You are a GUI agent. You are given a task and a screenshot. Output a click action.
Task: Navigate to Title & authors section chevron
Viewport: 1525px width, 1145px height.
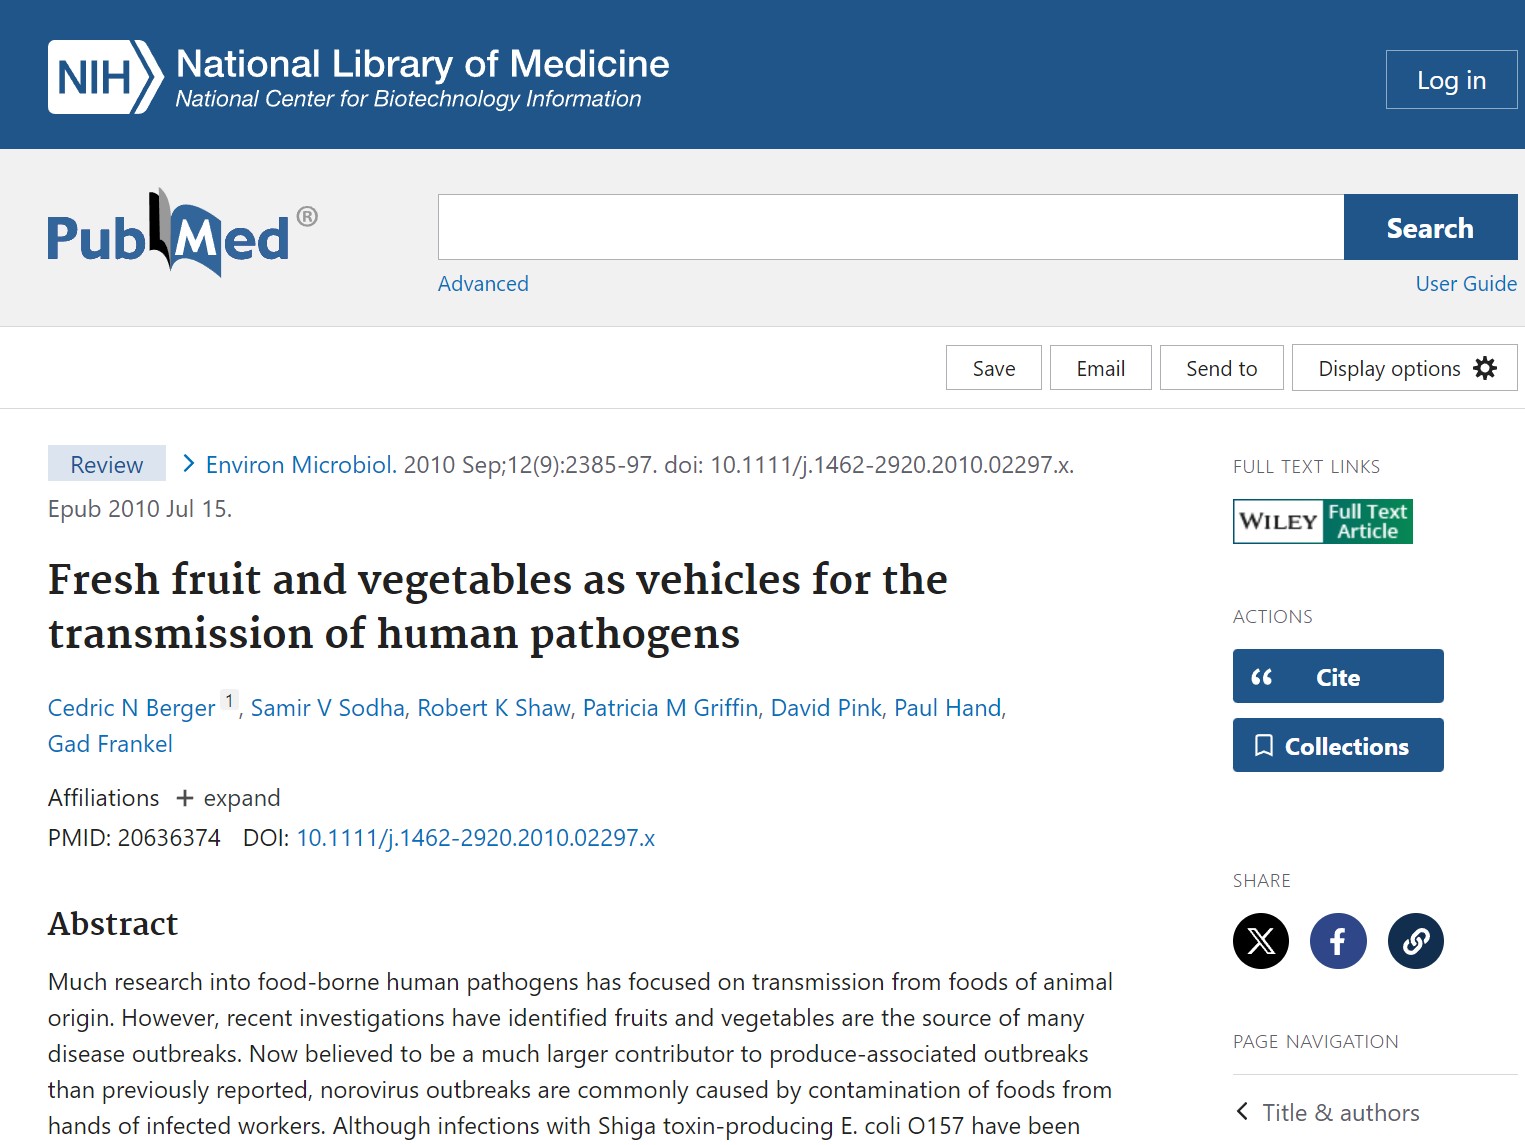pos(1242,1112)
